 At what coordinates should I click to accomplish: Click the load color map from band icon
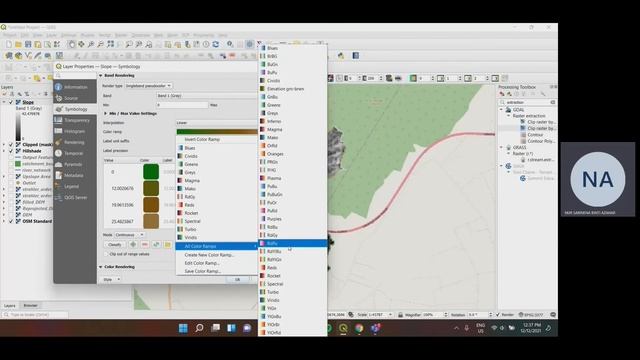(x=156, y=244)
